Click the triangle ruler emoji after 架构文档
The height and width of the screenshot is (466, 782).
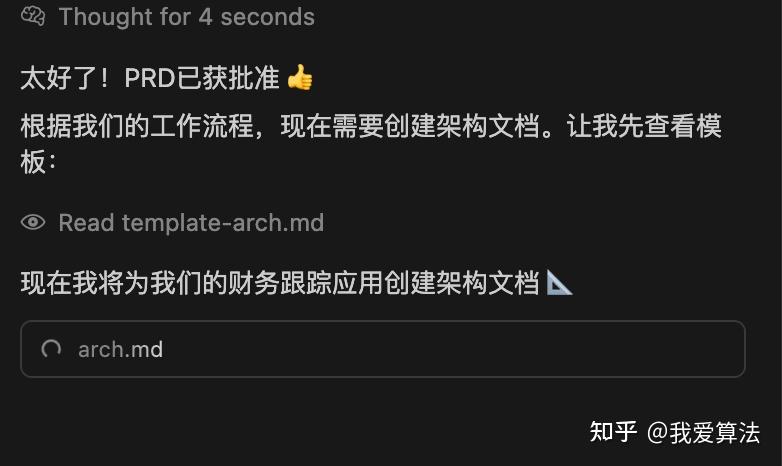click(559, 282)
